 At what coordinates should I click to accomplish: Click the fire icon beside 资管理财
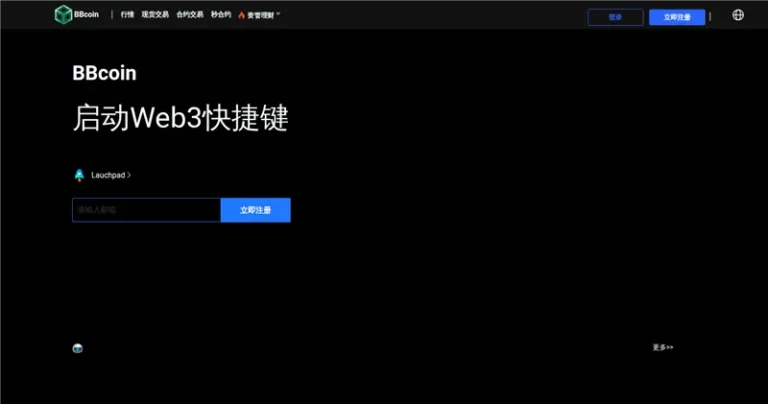[x=242, y=15]
